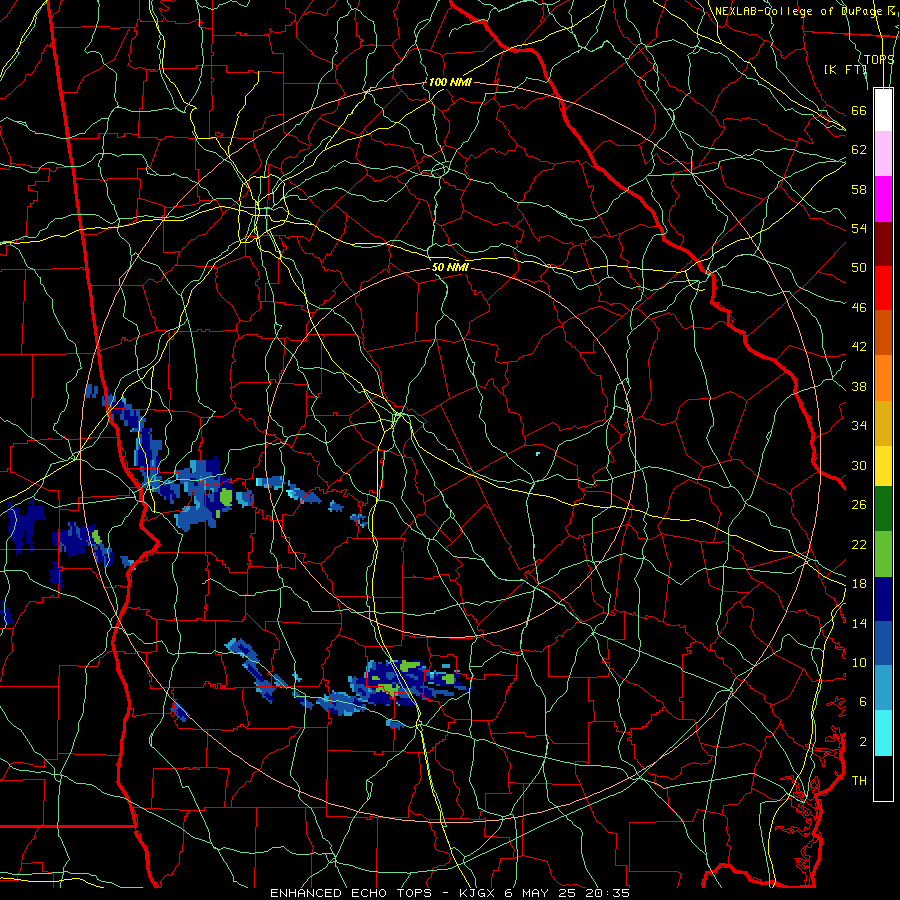900x900 pixels.
Task: Click the bright orange legend swatch
Action: pyautogui.click(x=883, y=378)
